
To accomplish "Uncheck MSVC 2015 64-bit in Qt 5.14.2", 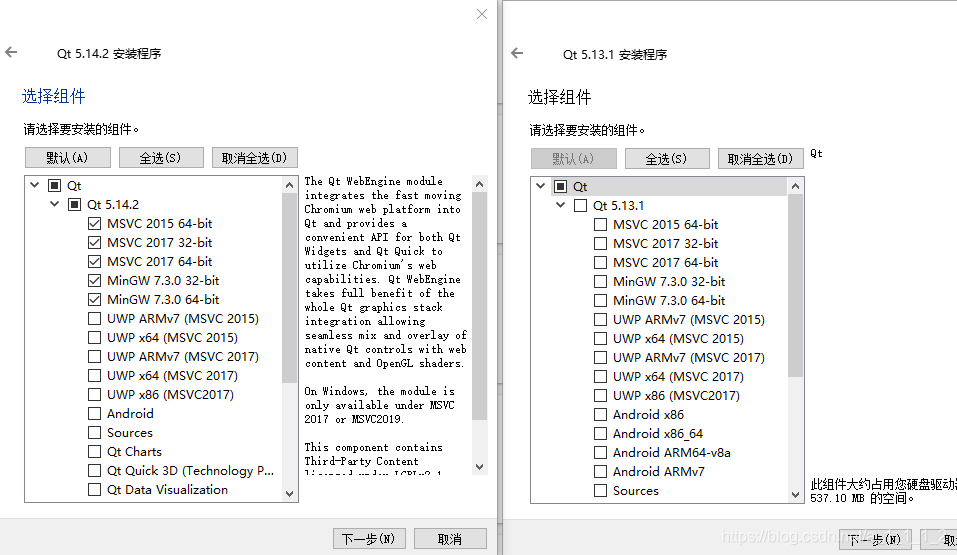I will [94, 223].
